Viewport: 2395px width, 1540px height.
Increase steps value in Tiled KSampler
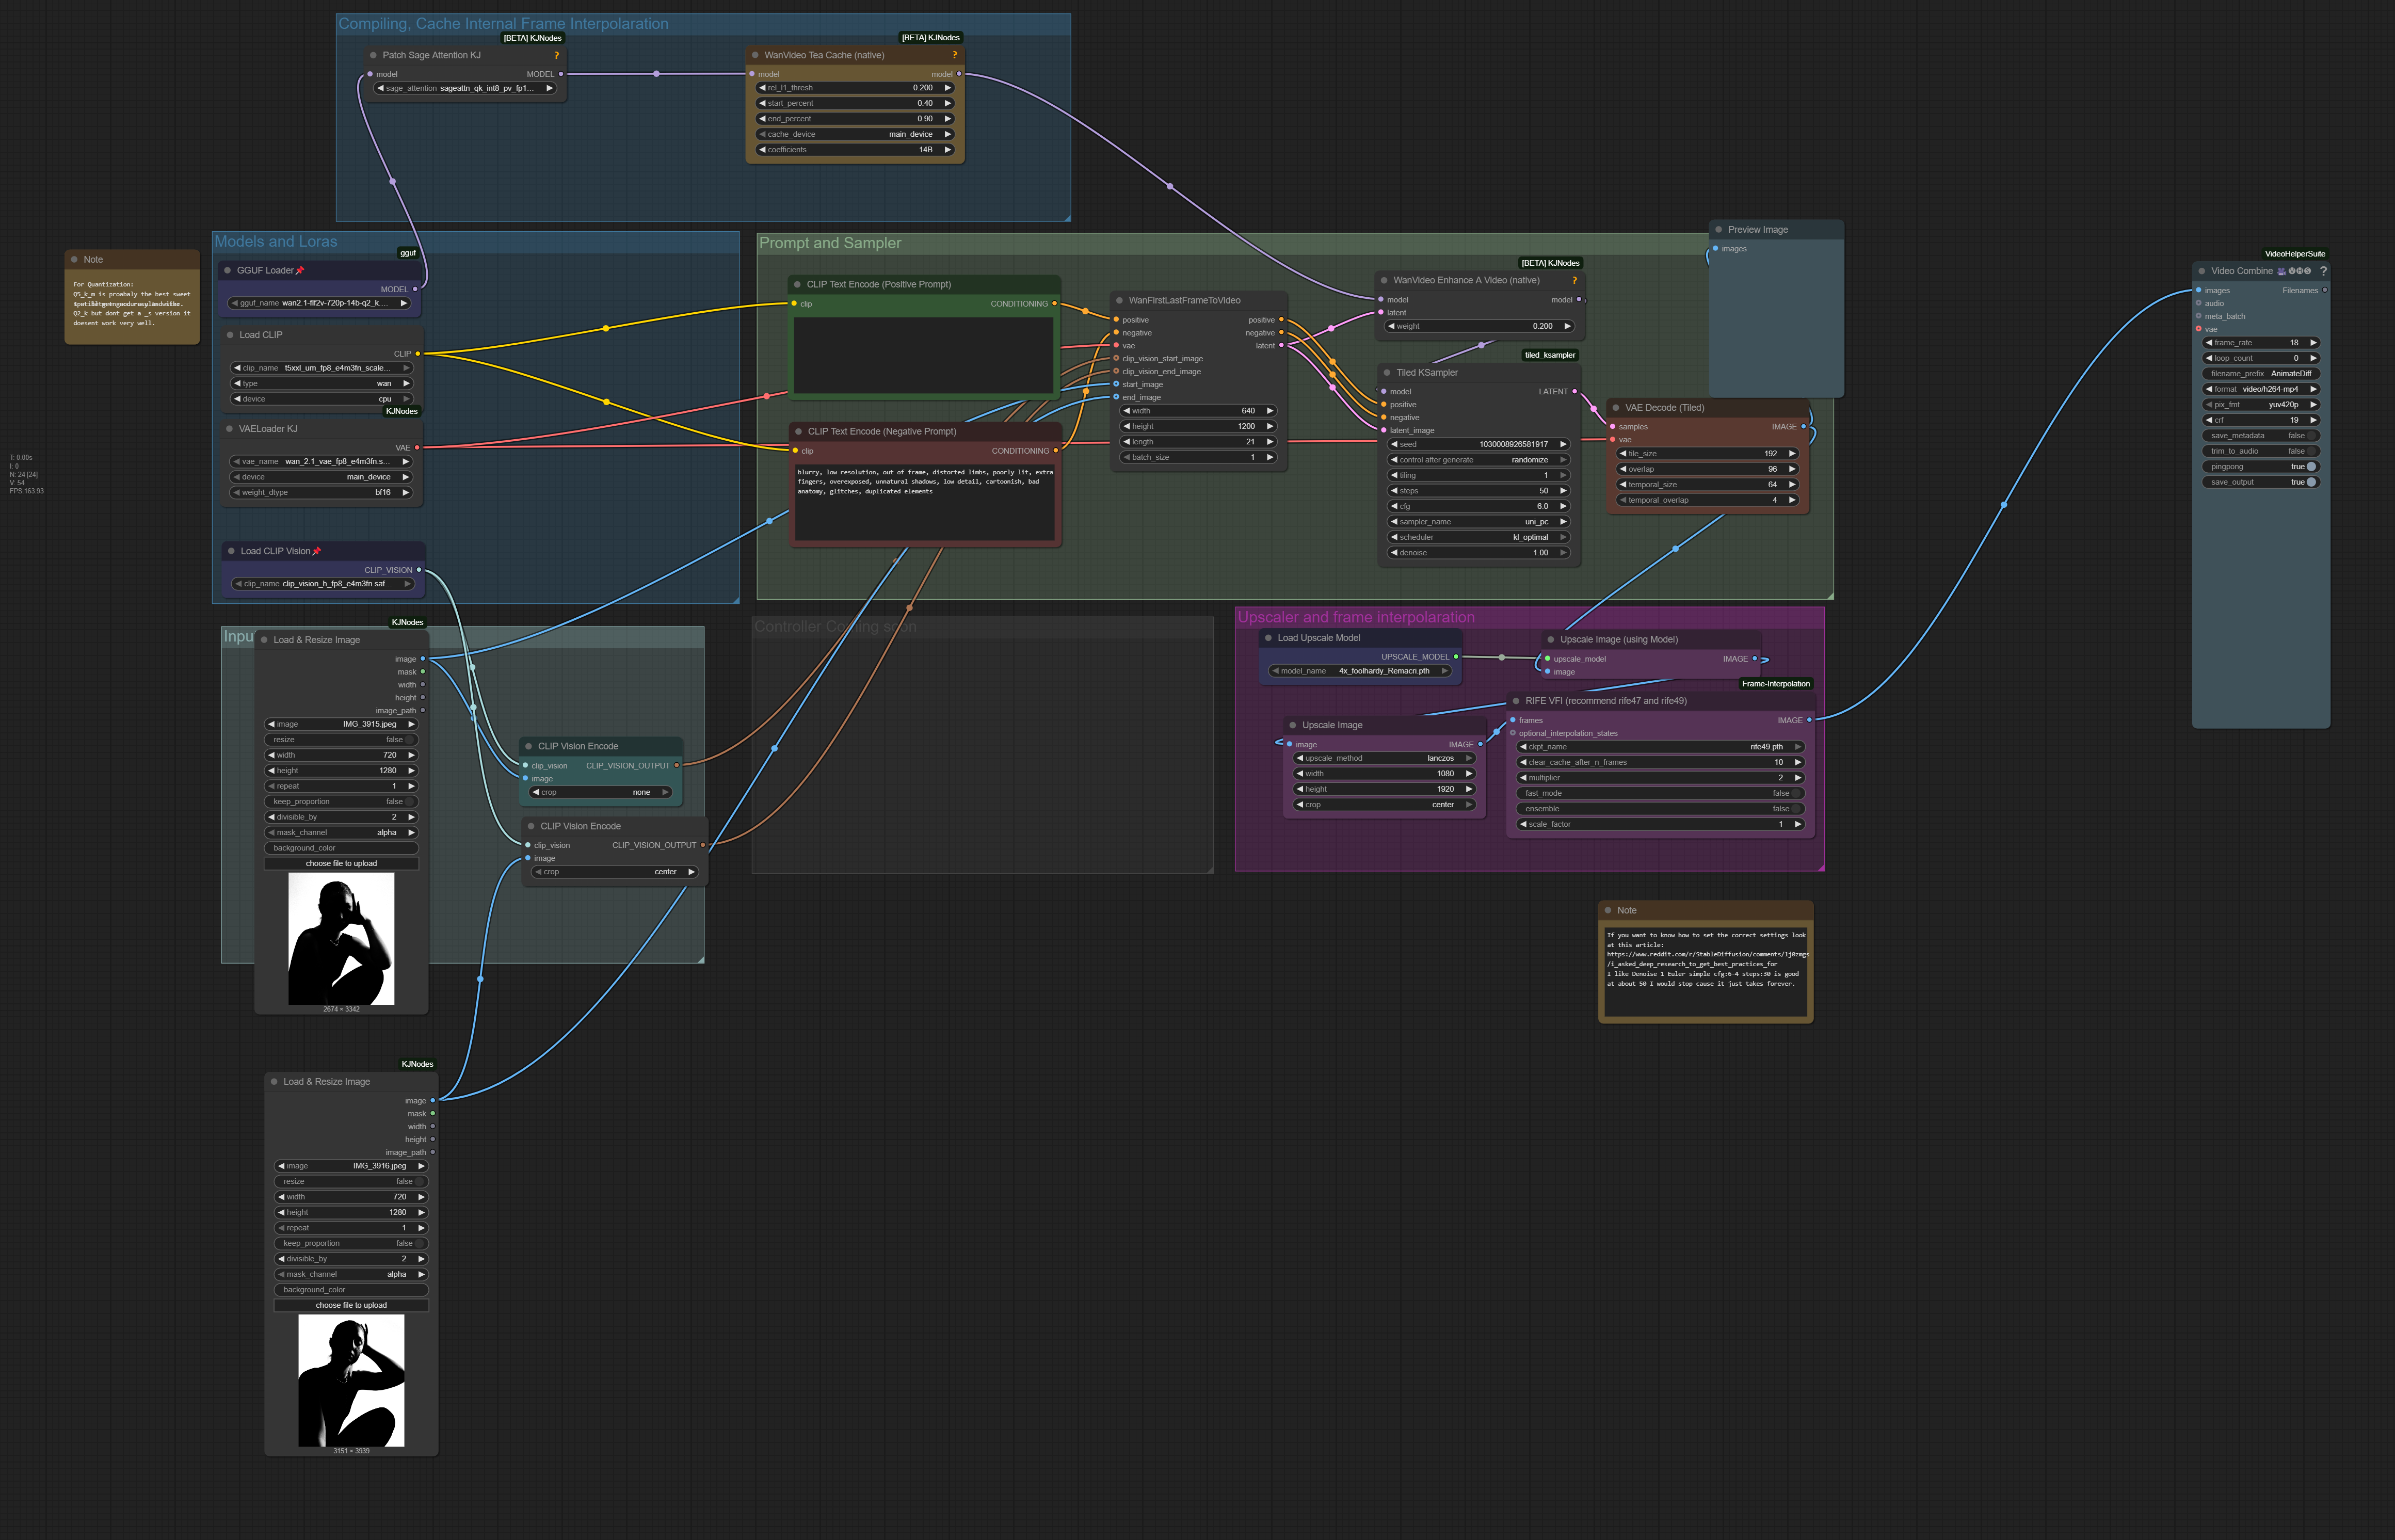click(x=1563, y=491)
